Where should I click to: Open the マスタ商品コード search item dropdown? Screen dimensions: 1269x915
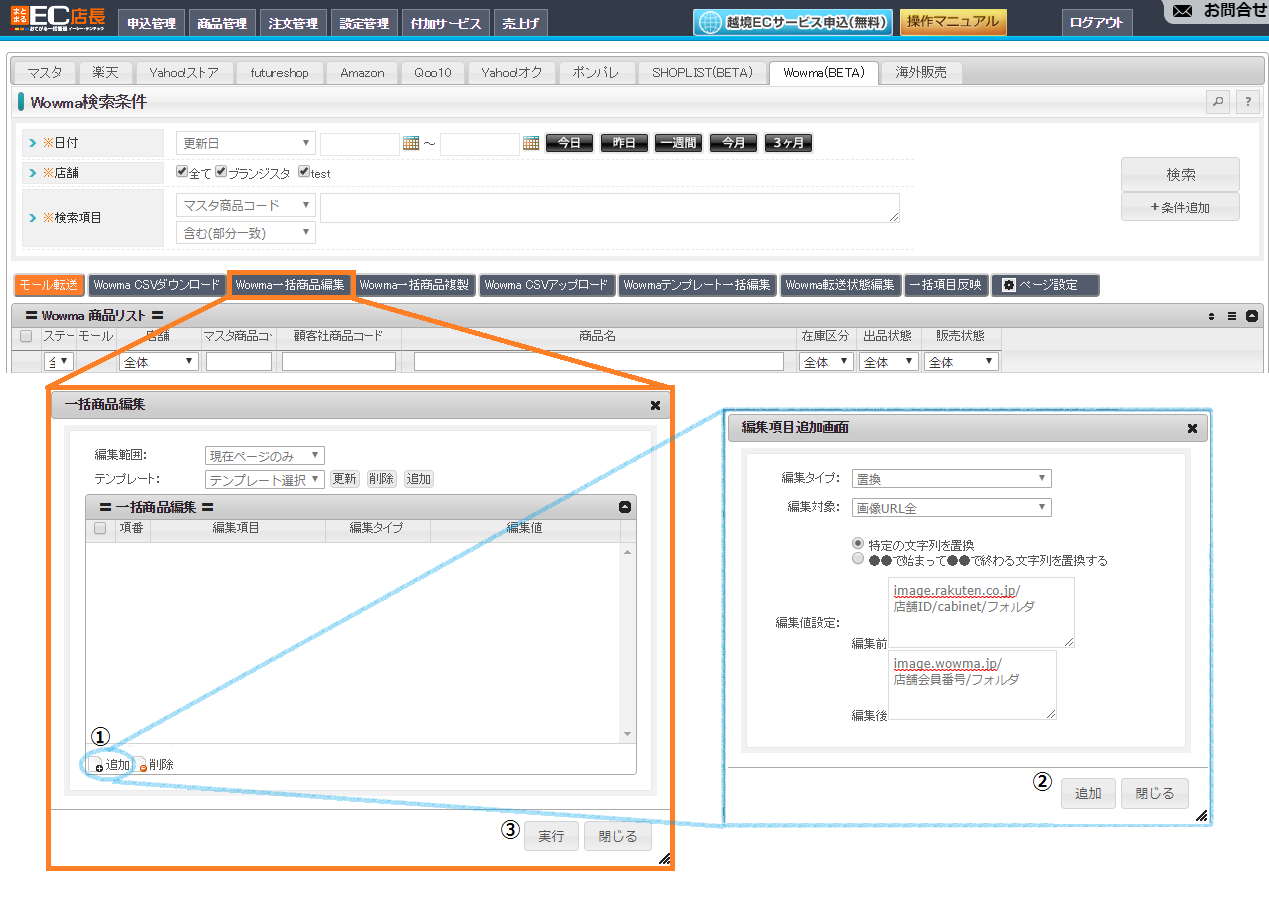[x=246, y=205]
